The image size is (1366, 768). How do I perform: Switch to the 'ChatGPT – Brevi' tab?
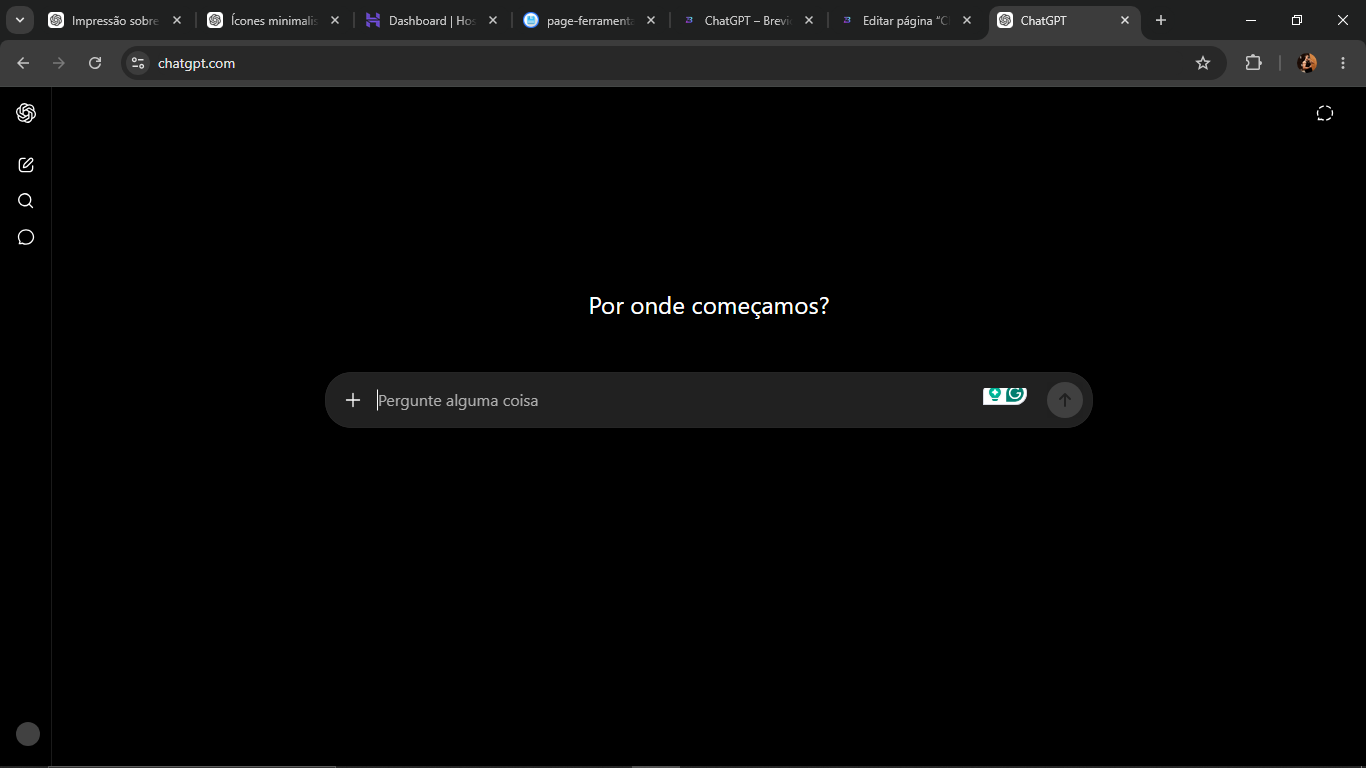point(747,20)
